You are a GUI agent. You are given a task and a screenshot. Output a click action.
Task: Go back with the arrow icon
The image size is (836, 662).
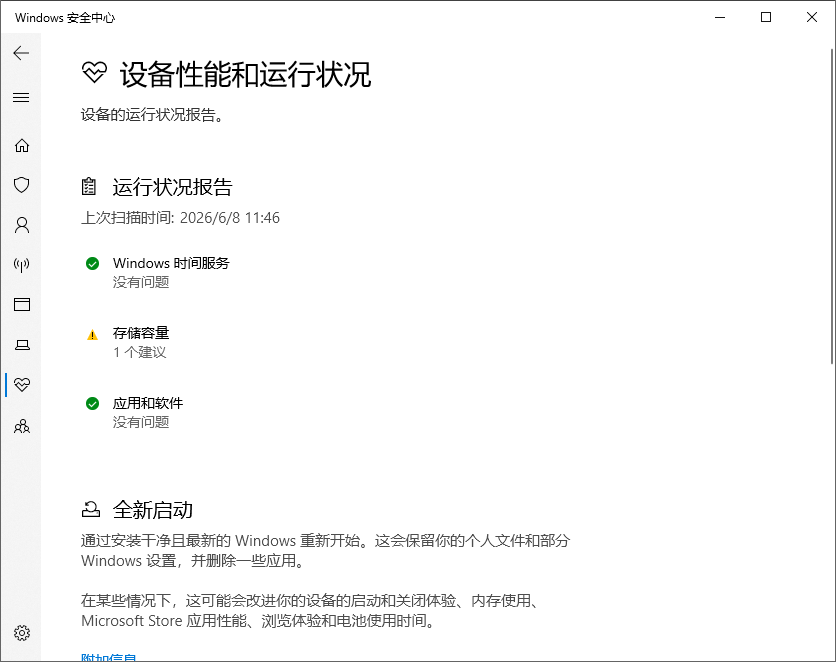21,53
